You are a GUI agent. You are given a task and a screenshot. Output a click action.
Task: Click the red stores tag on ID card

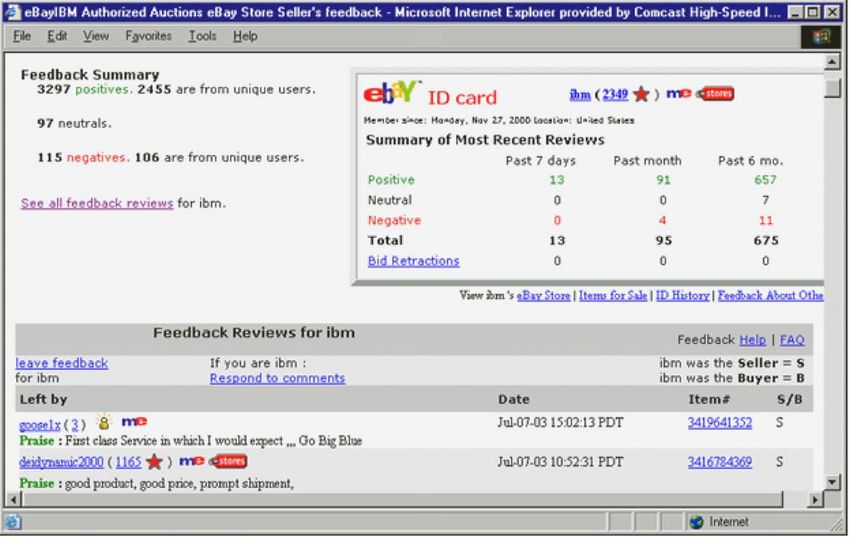(x=716, y=93)
